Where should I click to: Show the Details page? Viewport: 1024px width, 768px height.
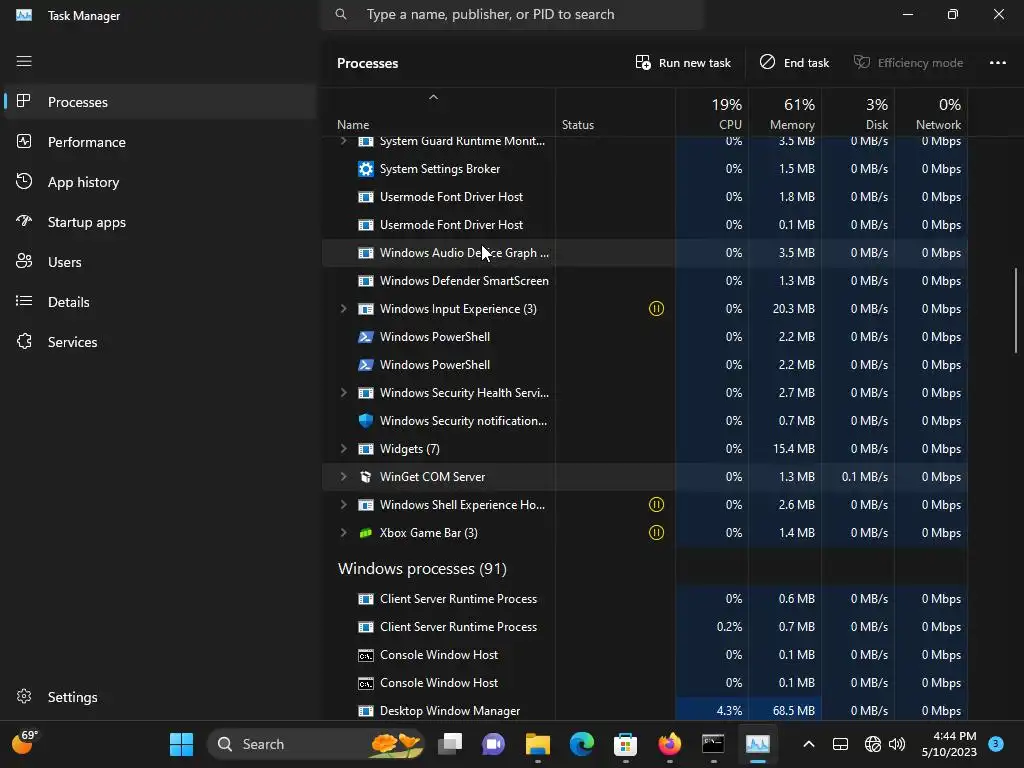pos(159,302)
